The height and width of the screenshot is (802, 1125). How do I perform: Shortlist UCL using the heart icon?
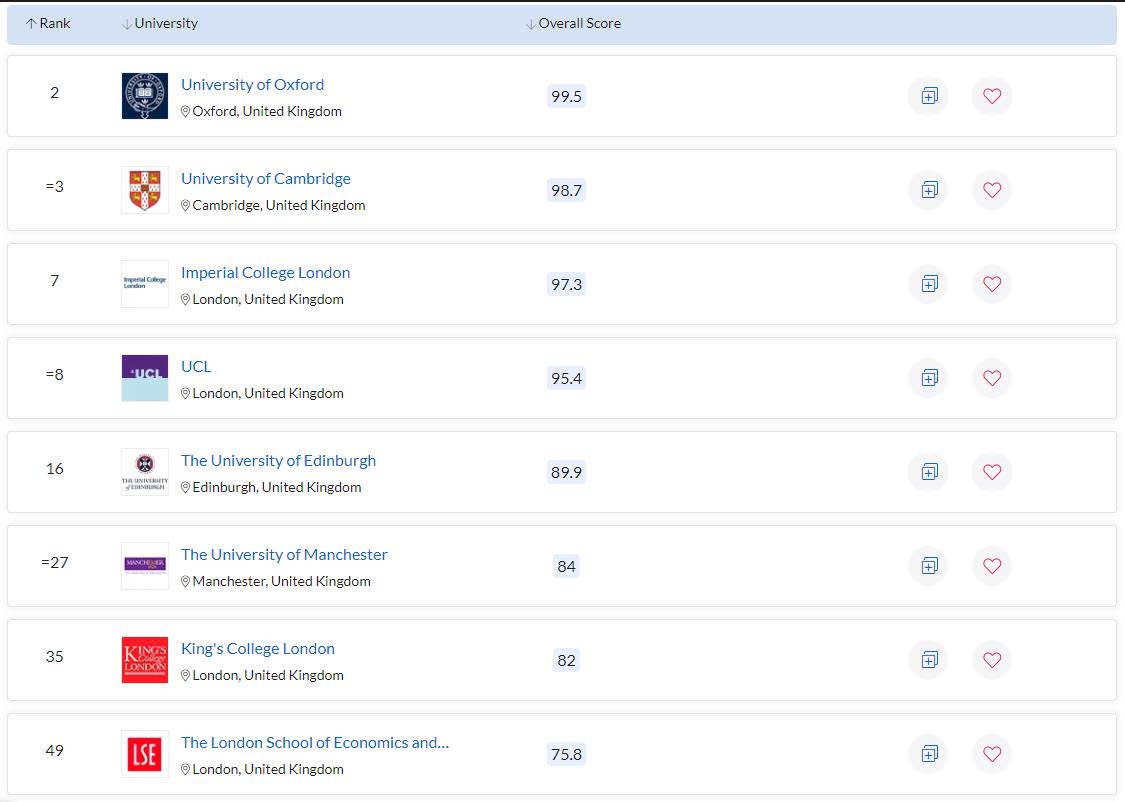tap(992, 378)
